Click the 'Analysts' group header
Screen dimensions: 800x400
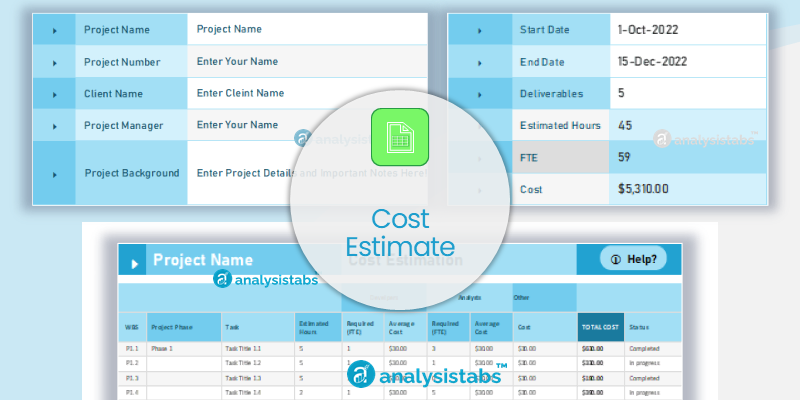(469, 297)
